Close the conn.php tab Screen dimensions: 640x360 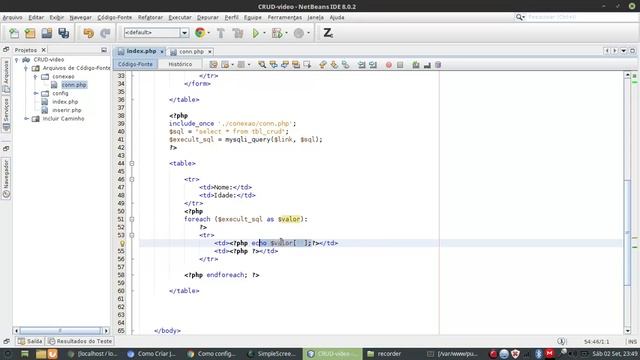[x=210, y=52]
